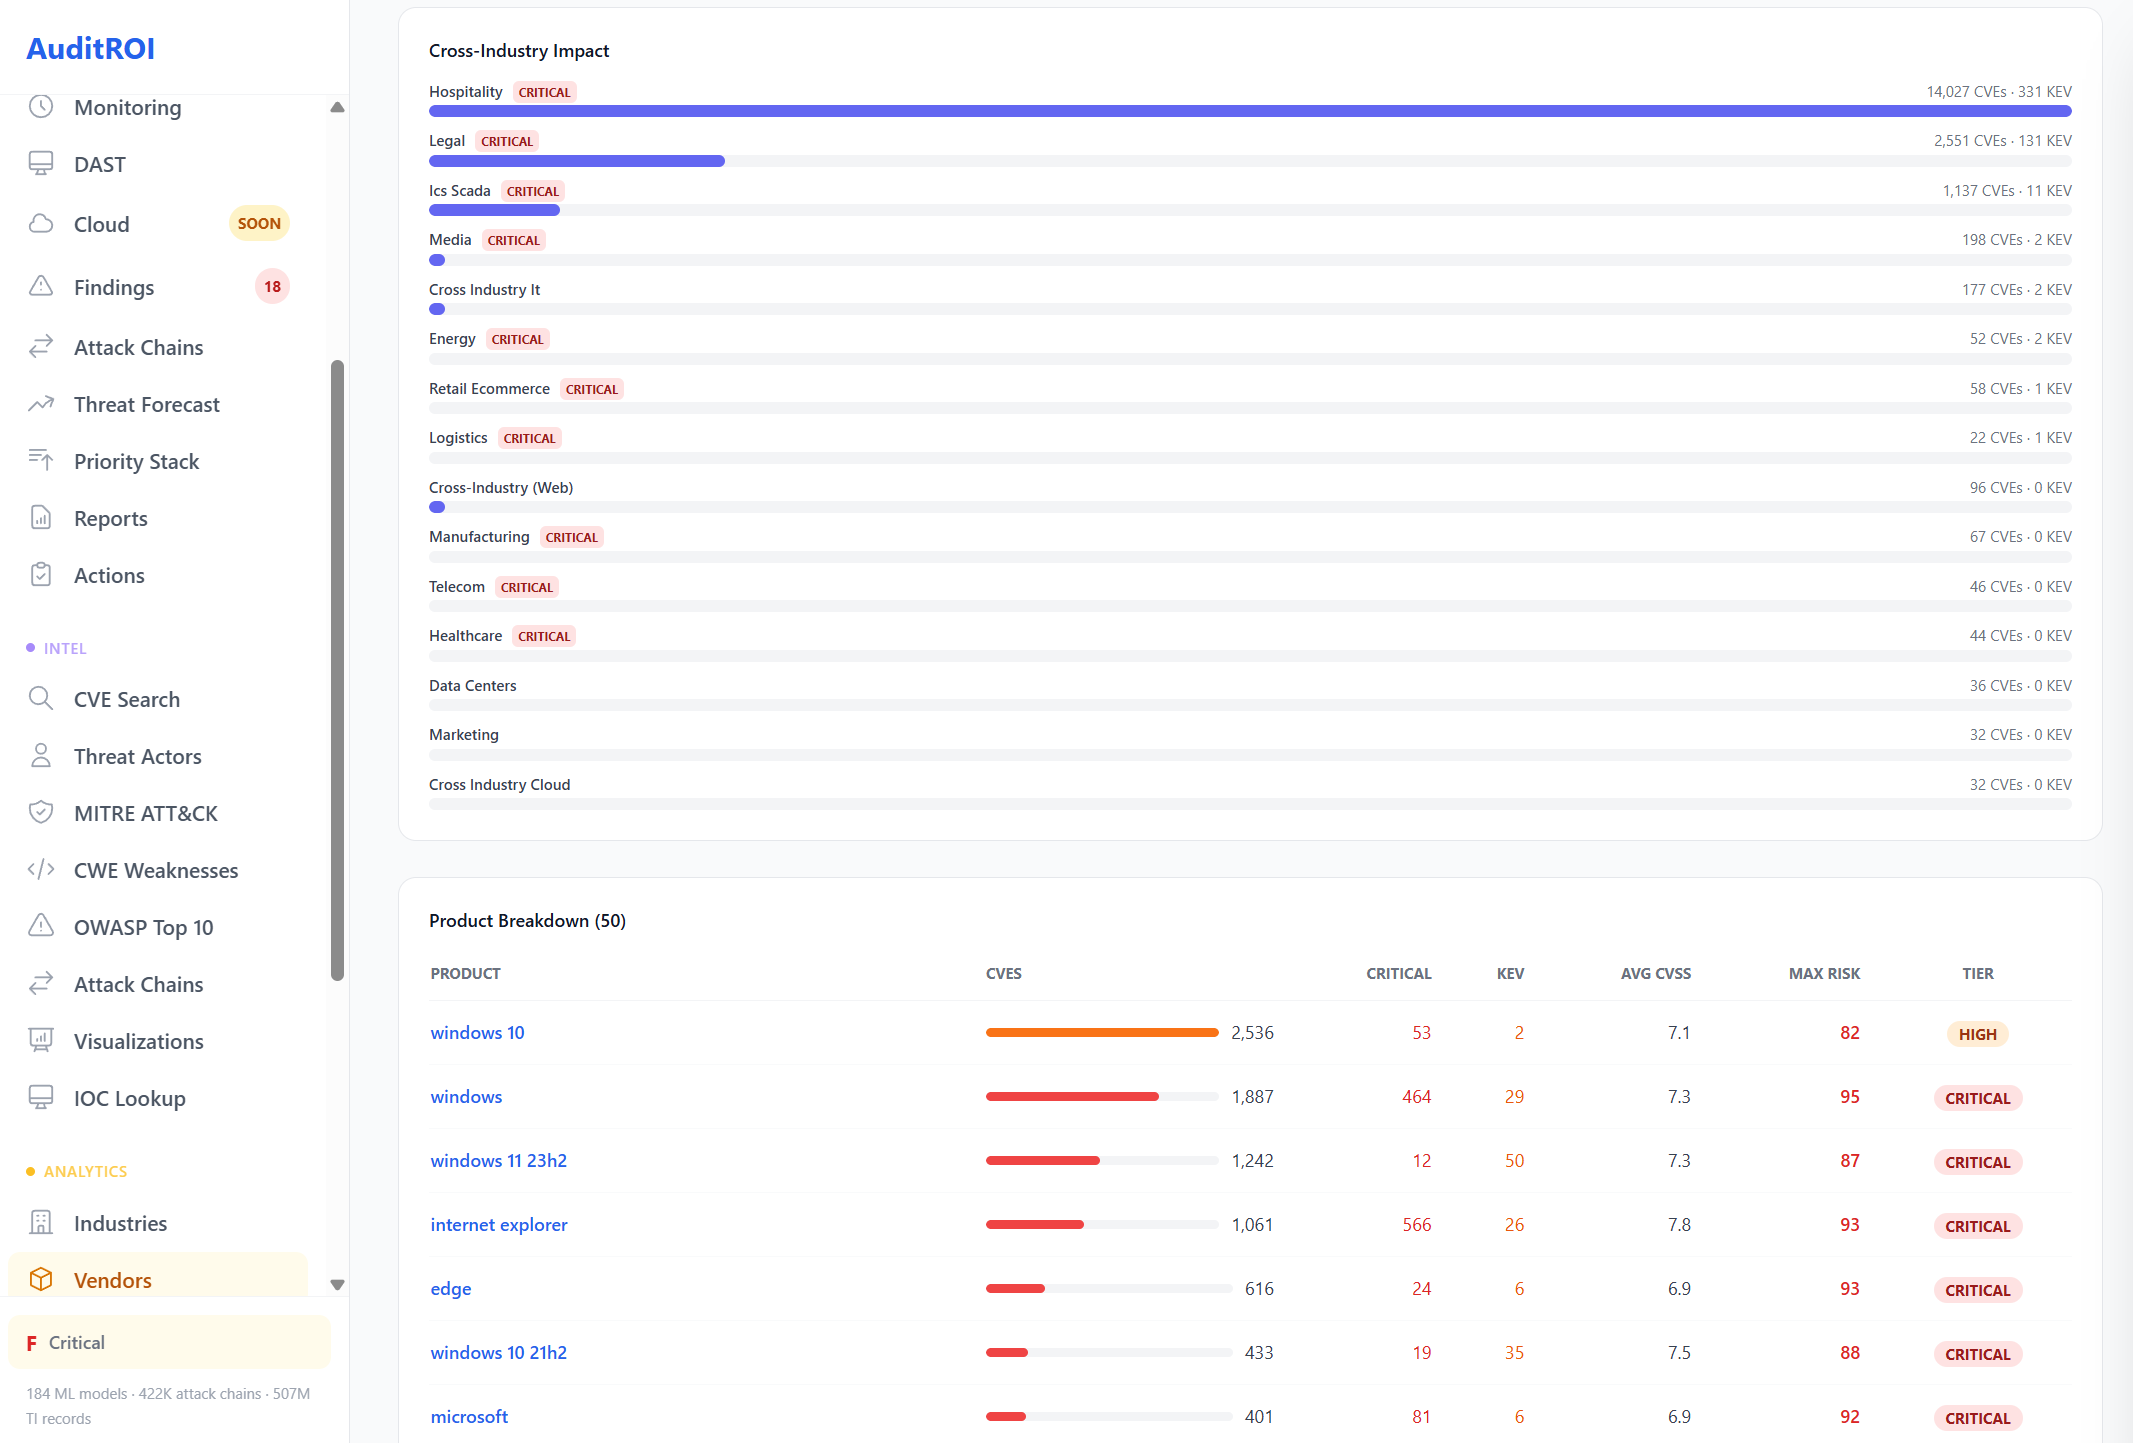2133x1443 pixels.
Task: Click the Actions clipboard icon
Action: [41, 575]
